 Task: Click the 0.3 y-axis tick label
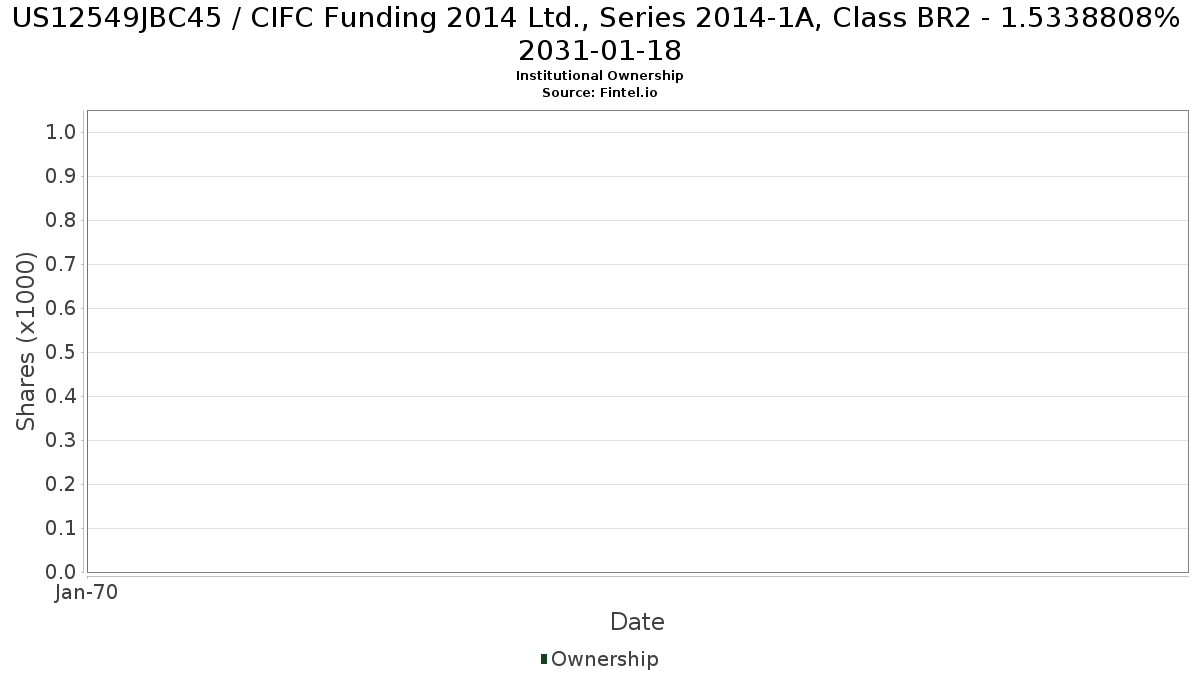pos(61,441)
